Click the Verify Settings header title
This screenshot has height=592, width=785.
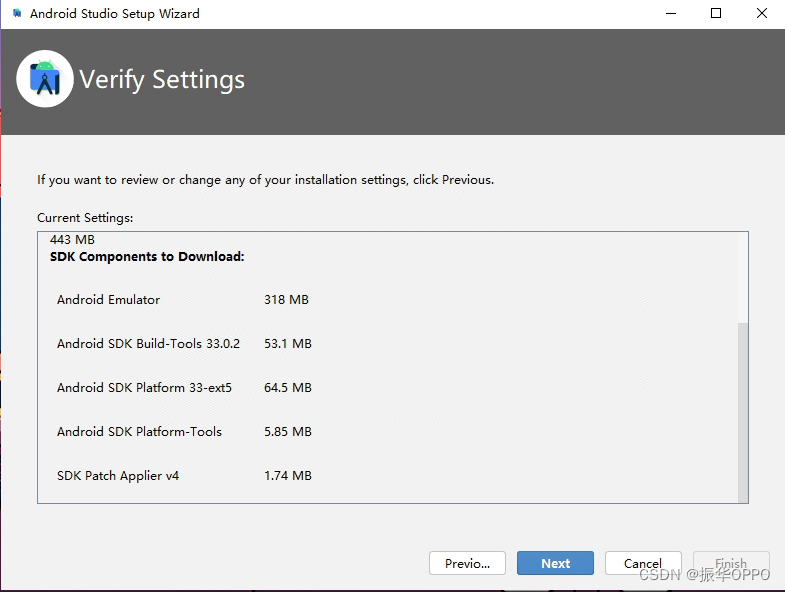(x=162, y=80)
